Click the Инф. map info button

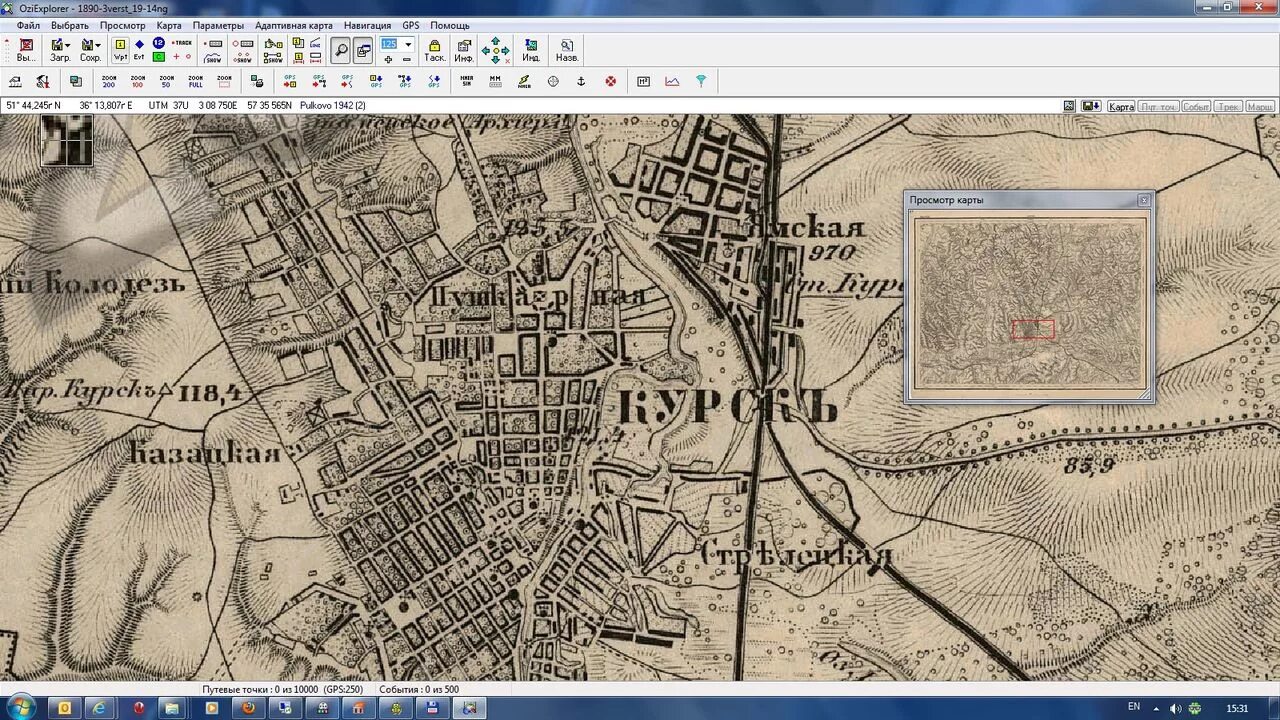coord(464,50)
